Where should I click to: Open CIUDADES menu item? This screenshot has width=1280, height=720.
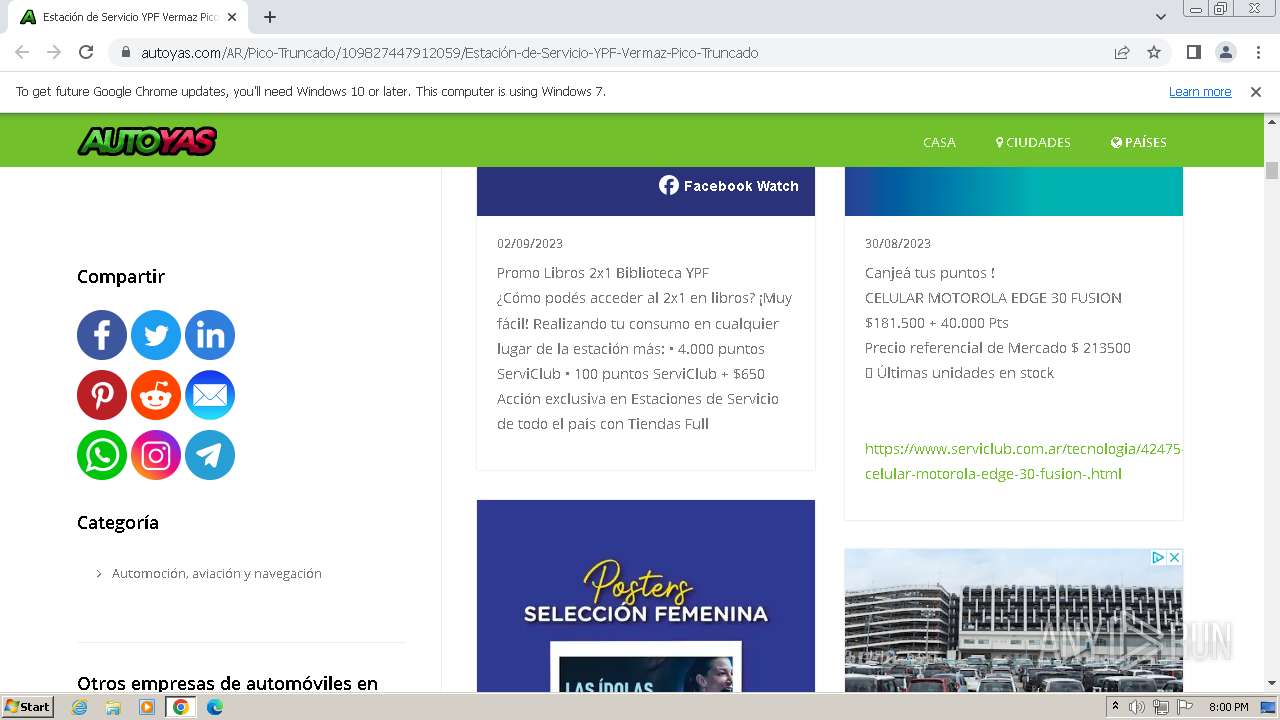click(1033, 142)
